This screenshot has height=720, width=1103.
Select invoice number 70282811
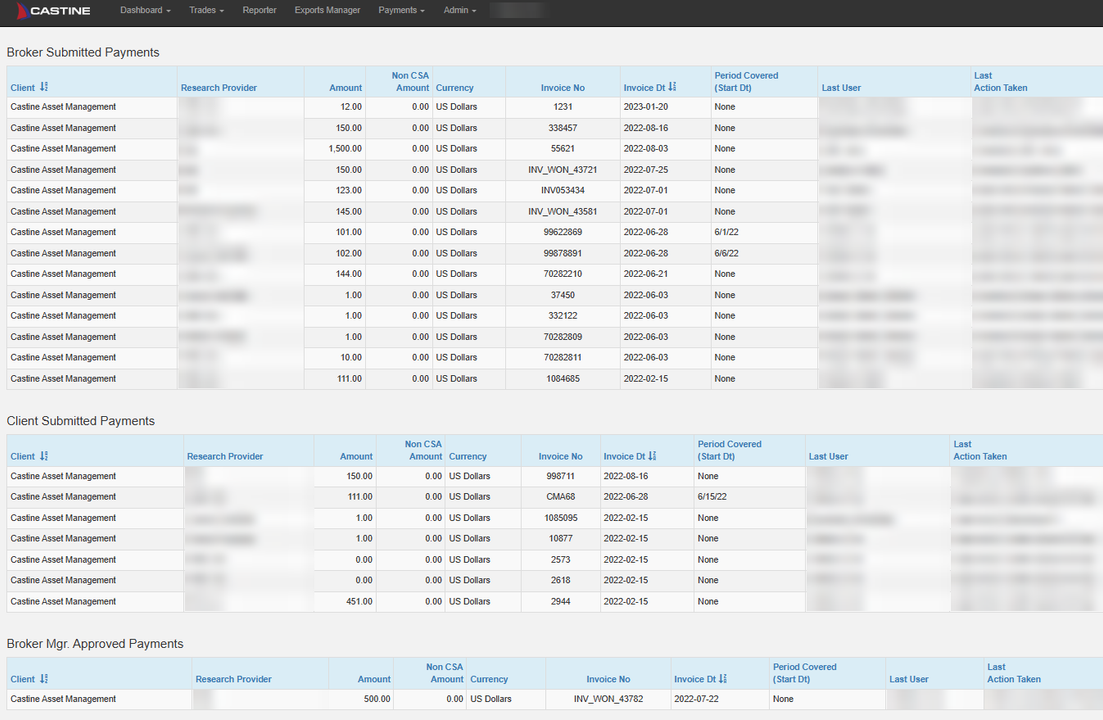(x=563, y=358)
